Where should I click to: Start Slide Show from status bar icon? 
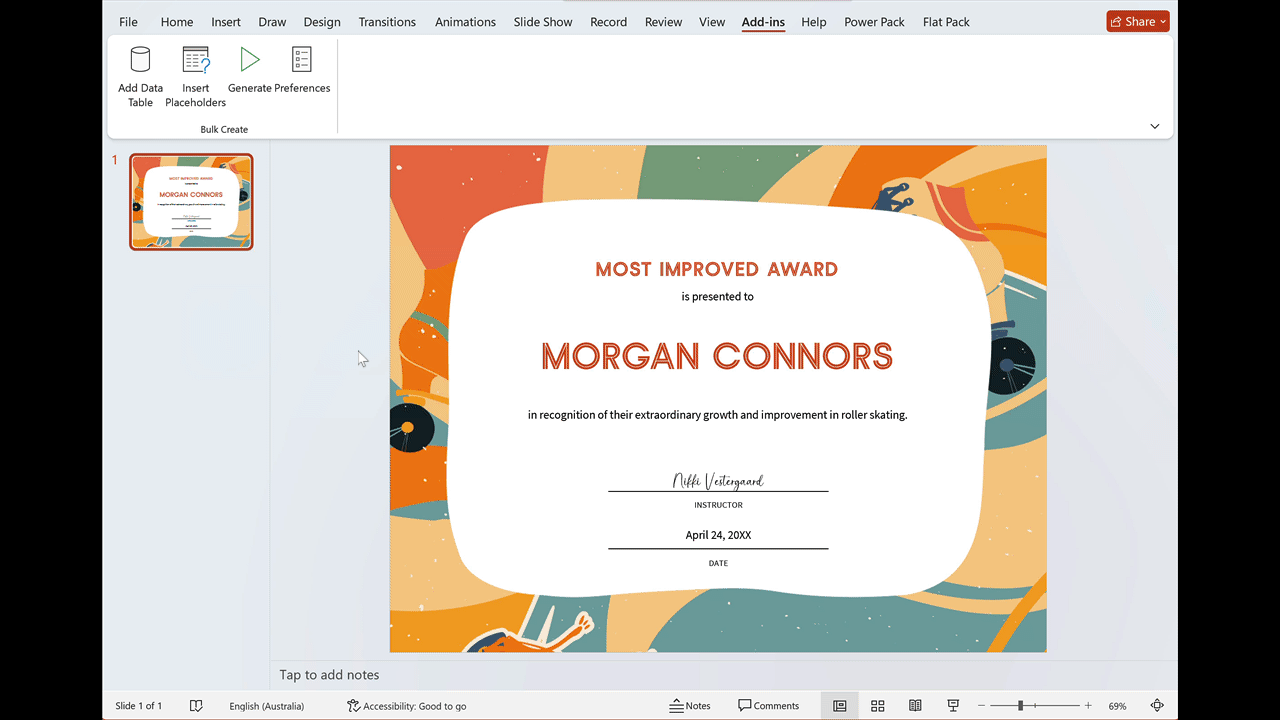tap(953, 706)
